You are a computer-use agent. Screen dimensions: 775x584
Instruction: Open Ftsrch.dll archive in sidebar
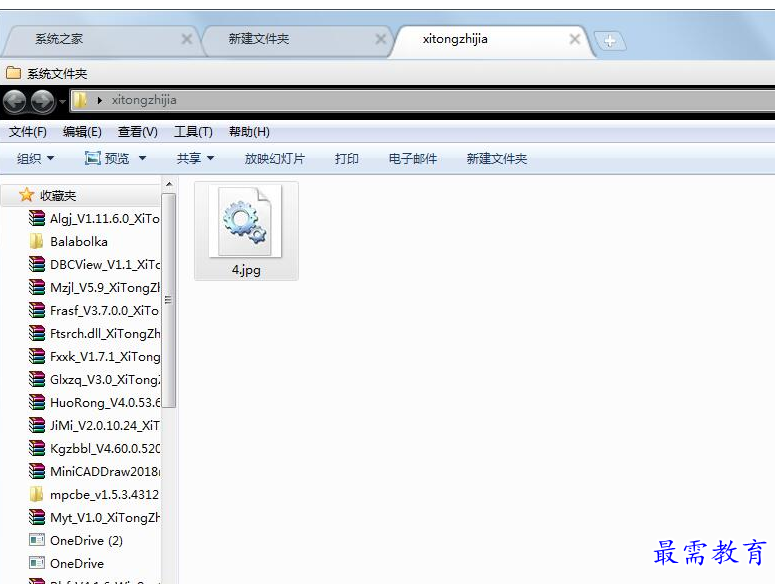click(x=94, y=334)
